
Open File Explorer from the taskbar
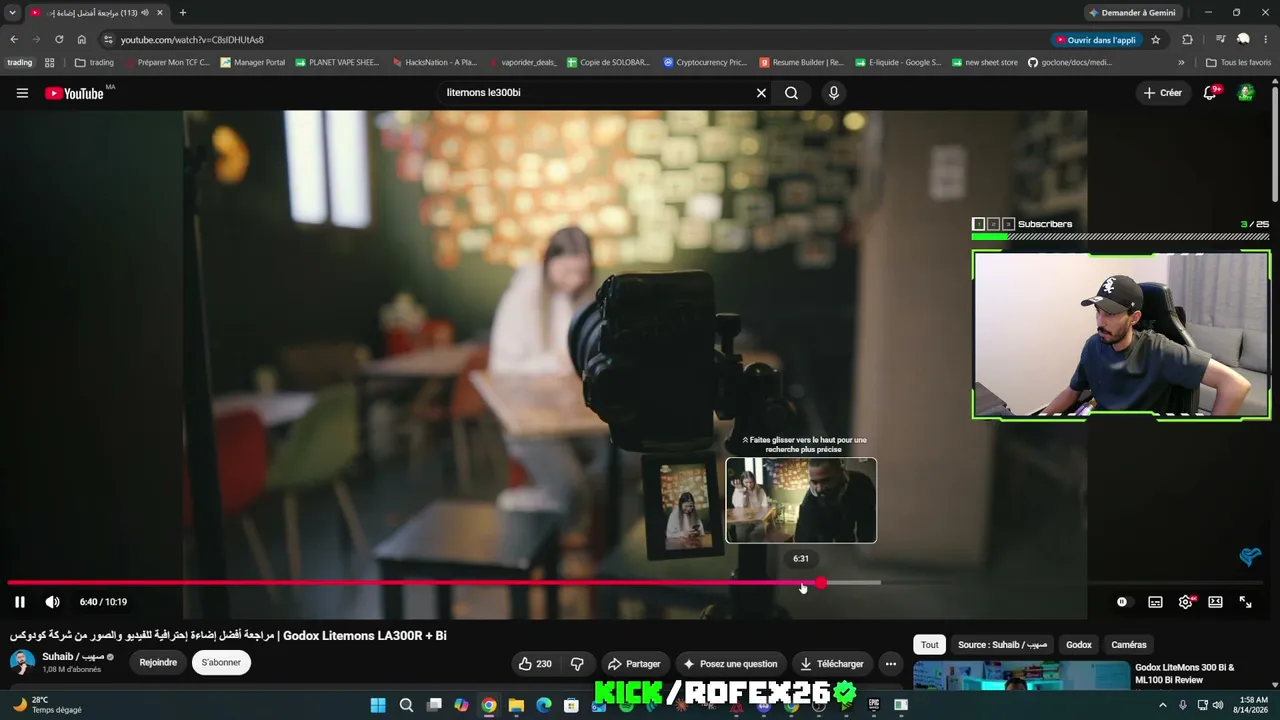click(x=516, y=705)
